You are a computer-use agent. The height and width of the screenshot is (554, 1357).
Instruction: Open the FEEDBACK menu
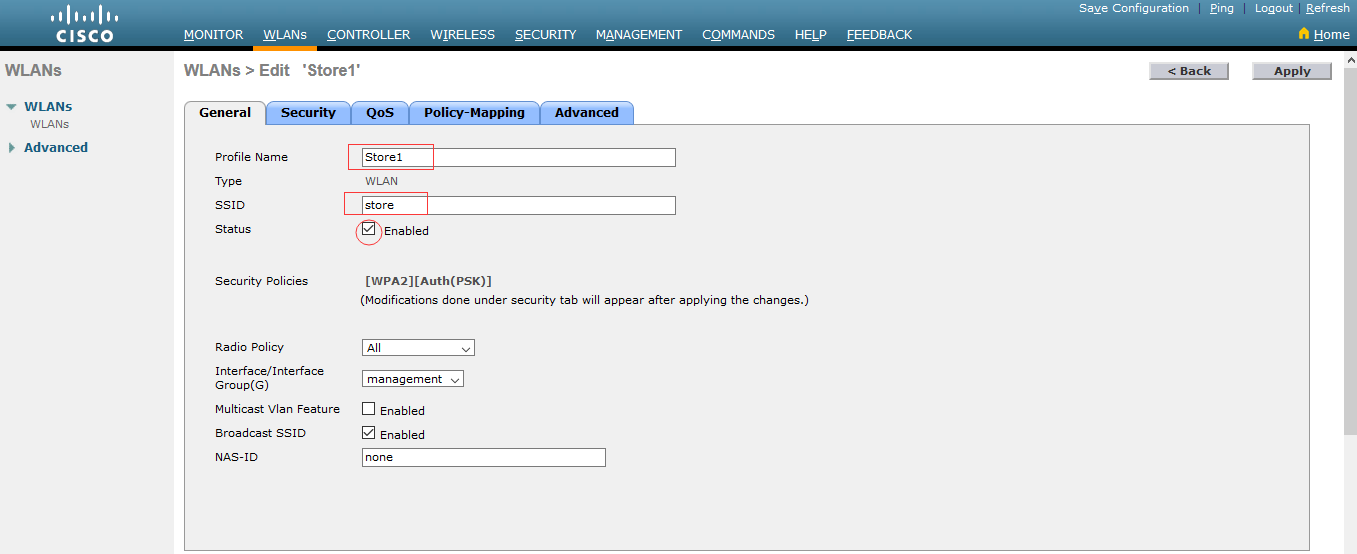[x=879, y=34]
